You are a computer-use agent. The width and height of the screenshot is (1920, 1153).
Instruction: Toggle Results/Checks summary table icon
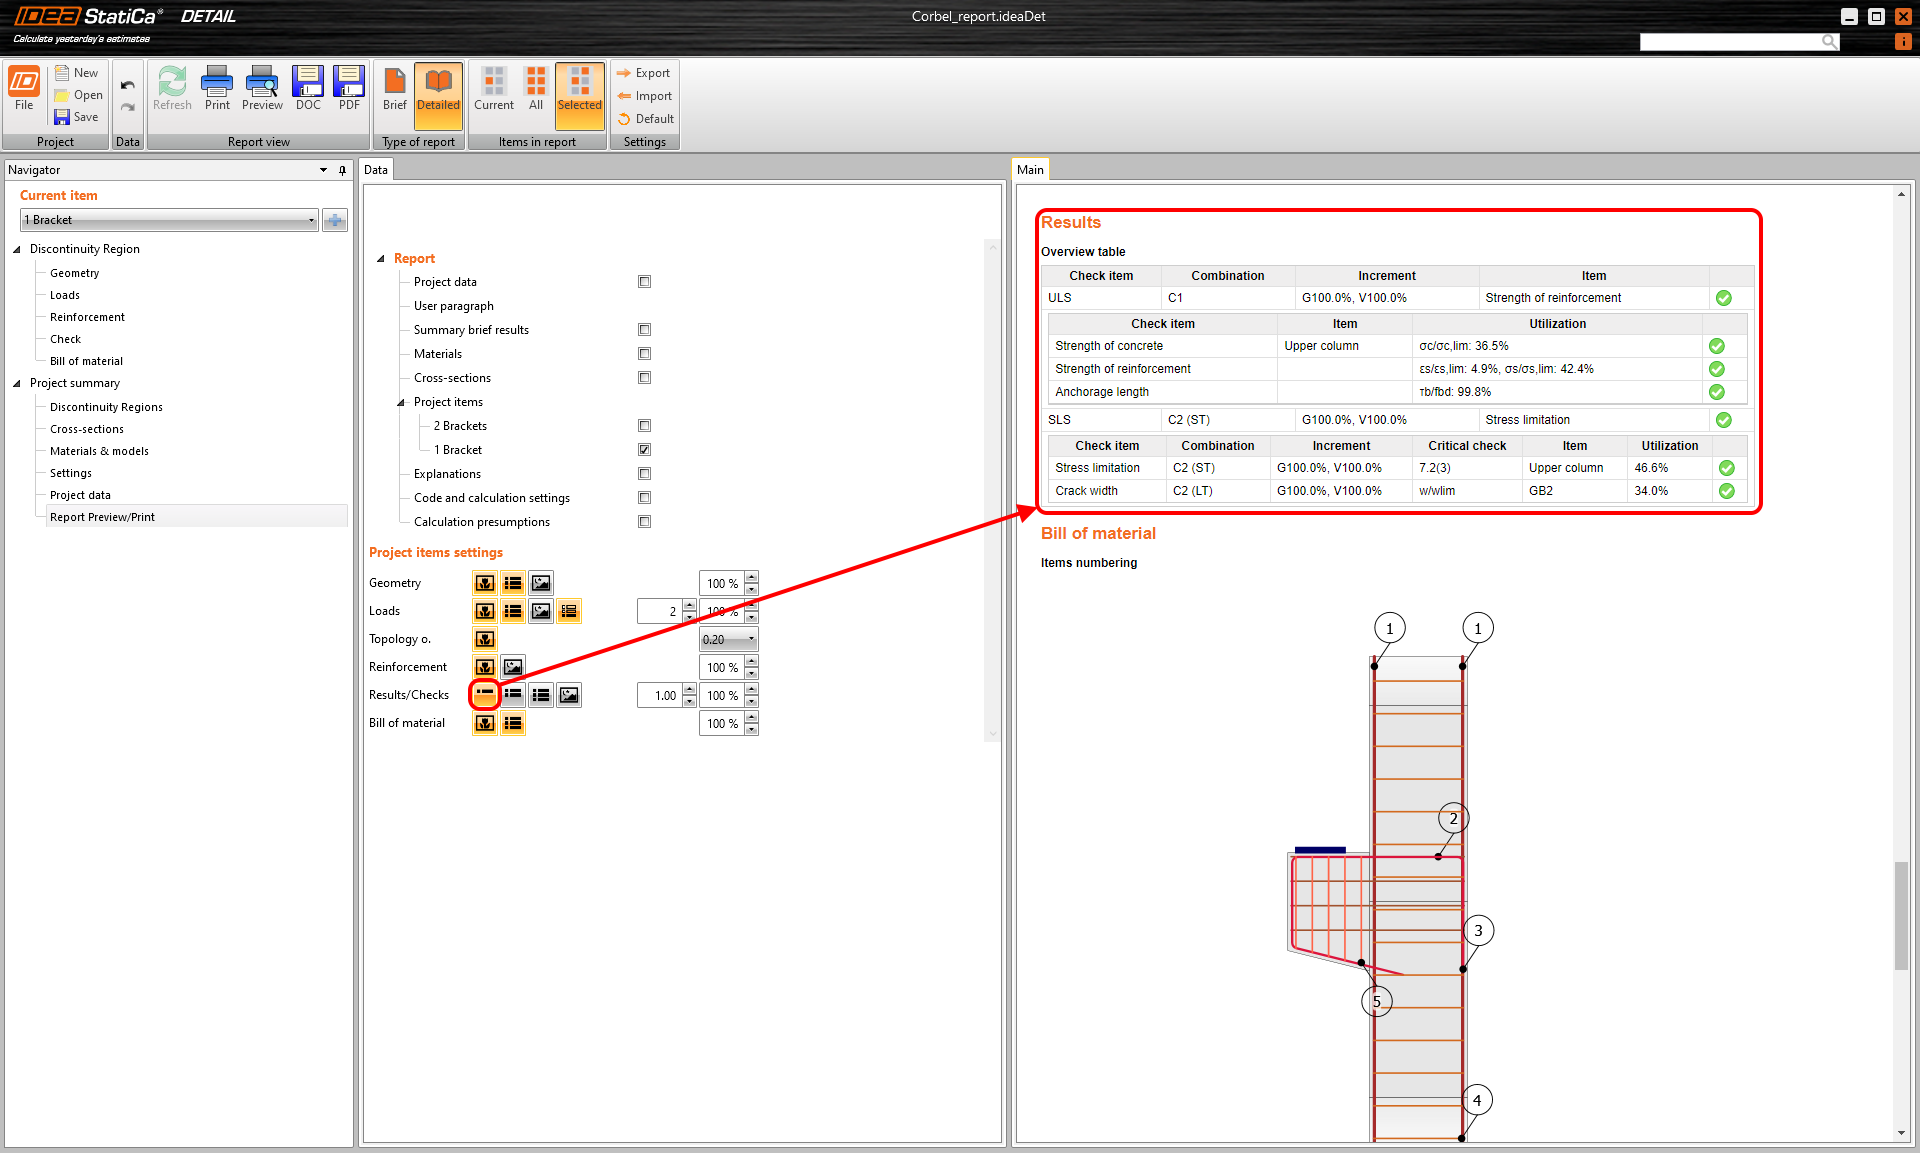click(x=485, y=695)
